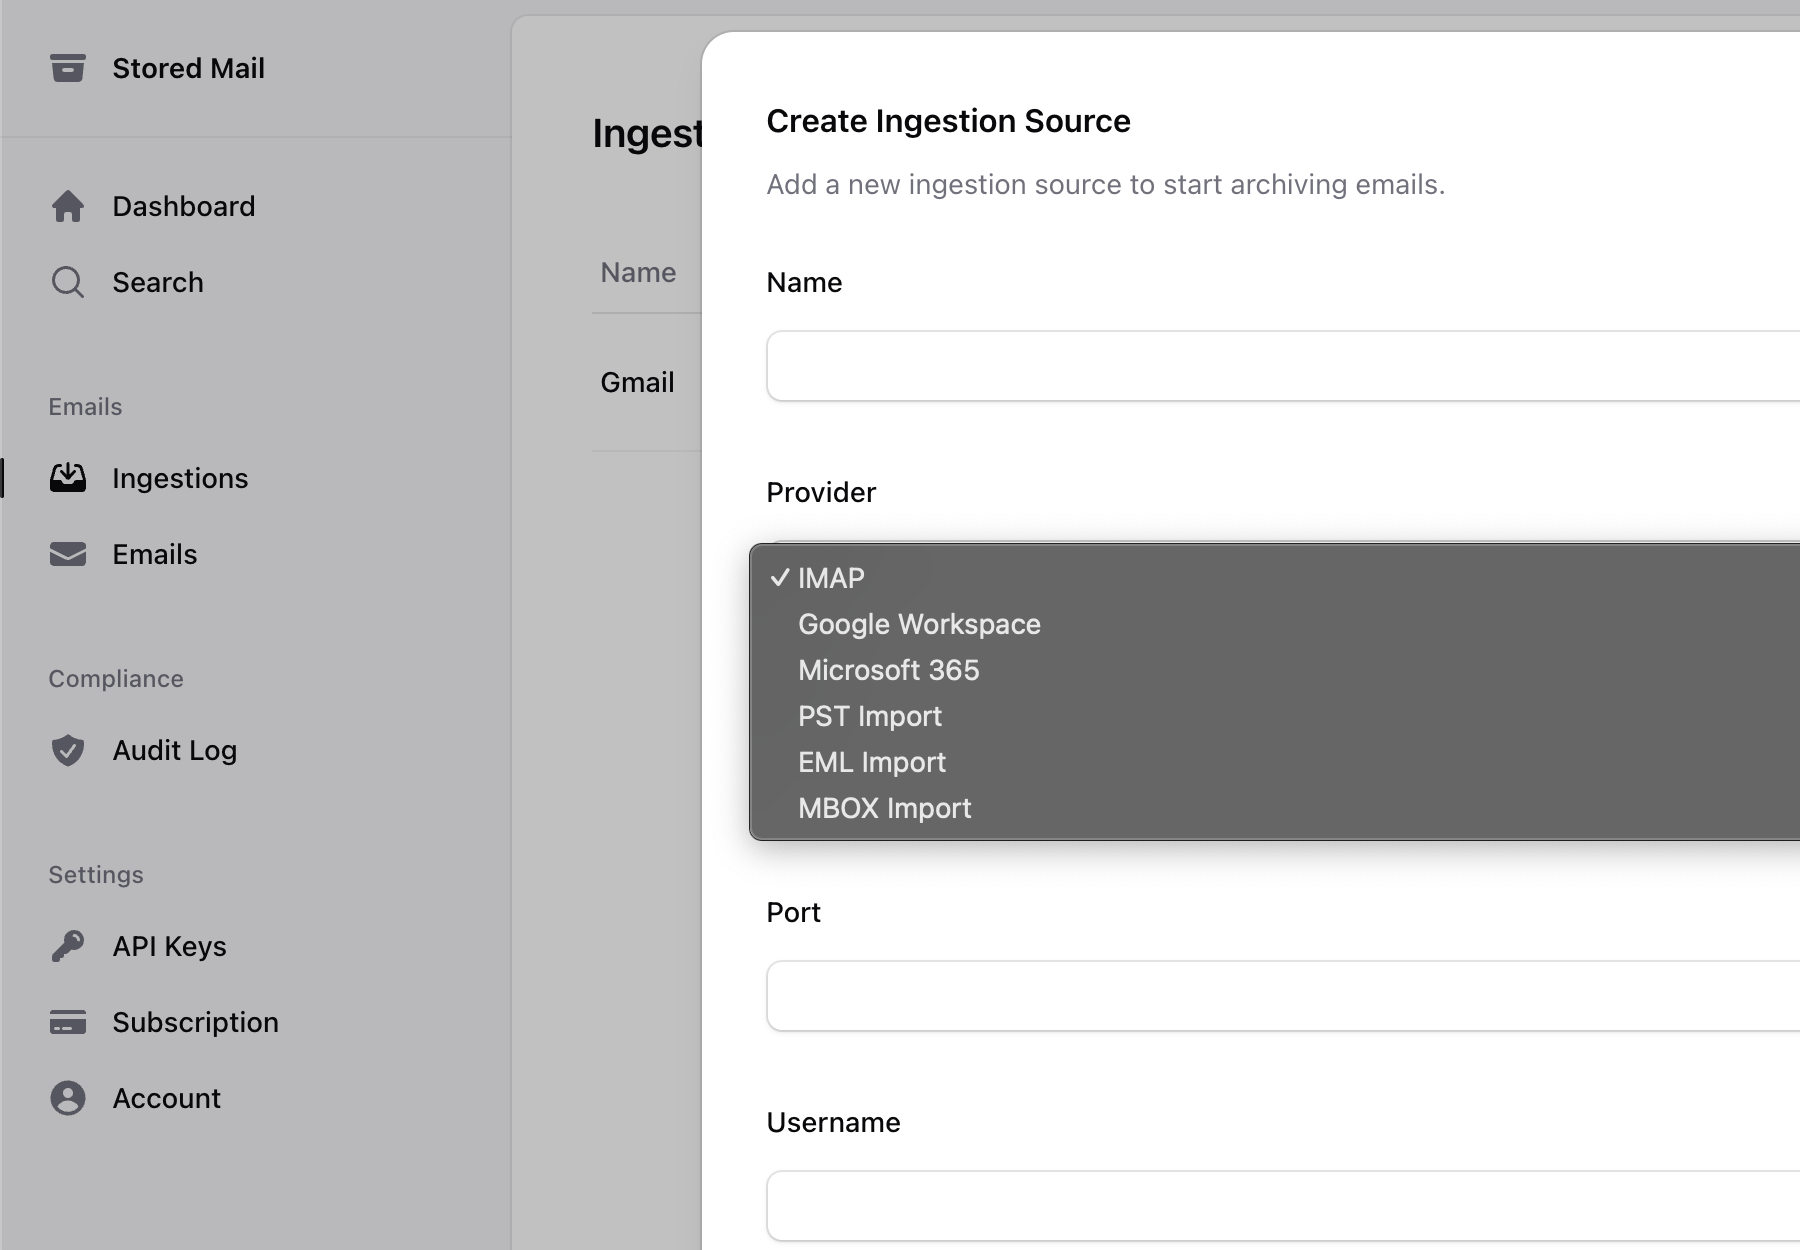Click the Account user avatar icon
The width and height of the screenshot is (1800, 1250).
tap(68, 1098)
